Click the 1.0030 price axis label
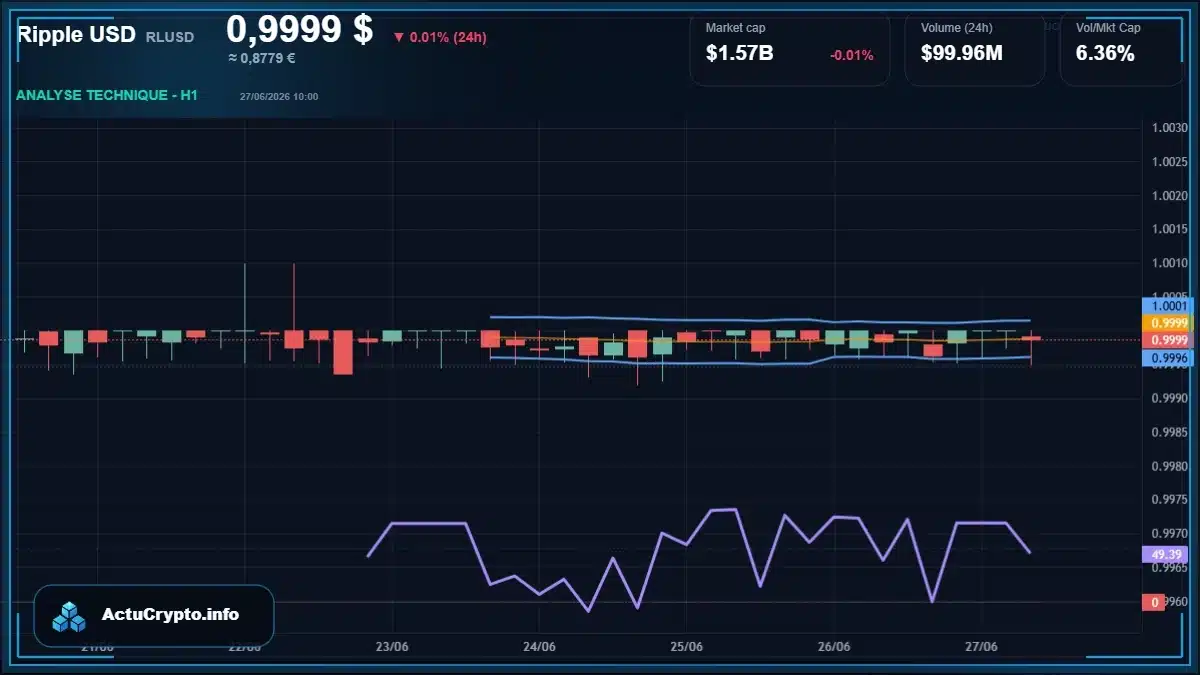1200x675 pixels. pyautogui.click(x=1169, y=128)
